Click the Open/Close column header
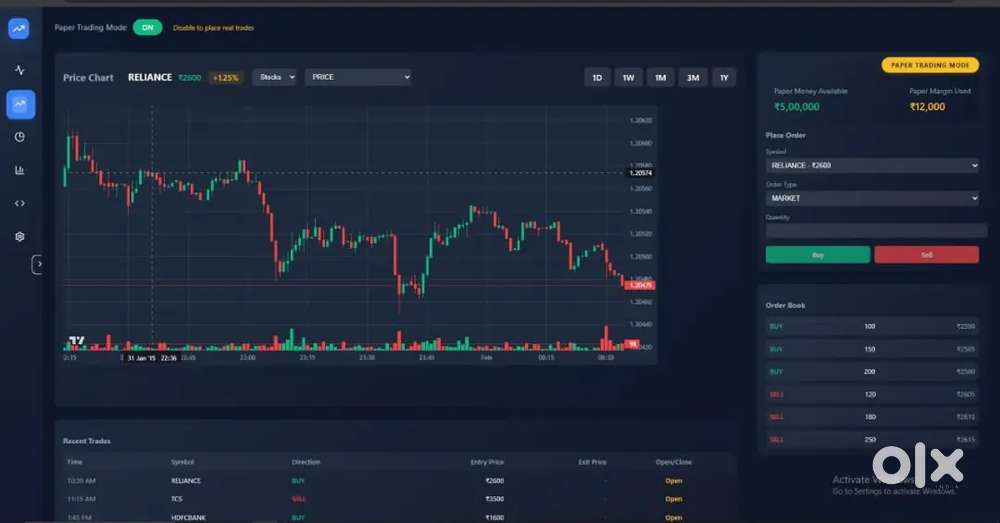1000x523 pixels. (x=673, y=462)
